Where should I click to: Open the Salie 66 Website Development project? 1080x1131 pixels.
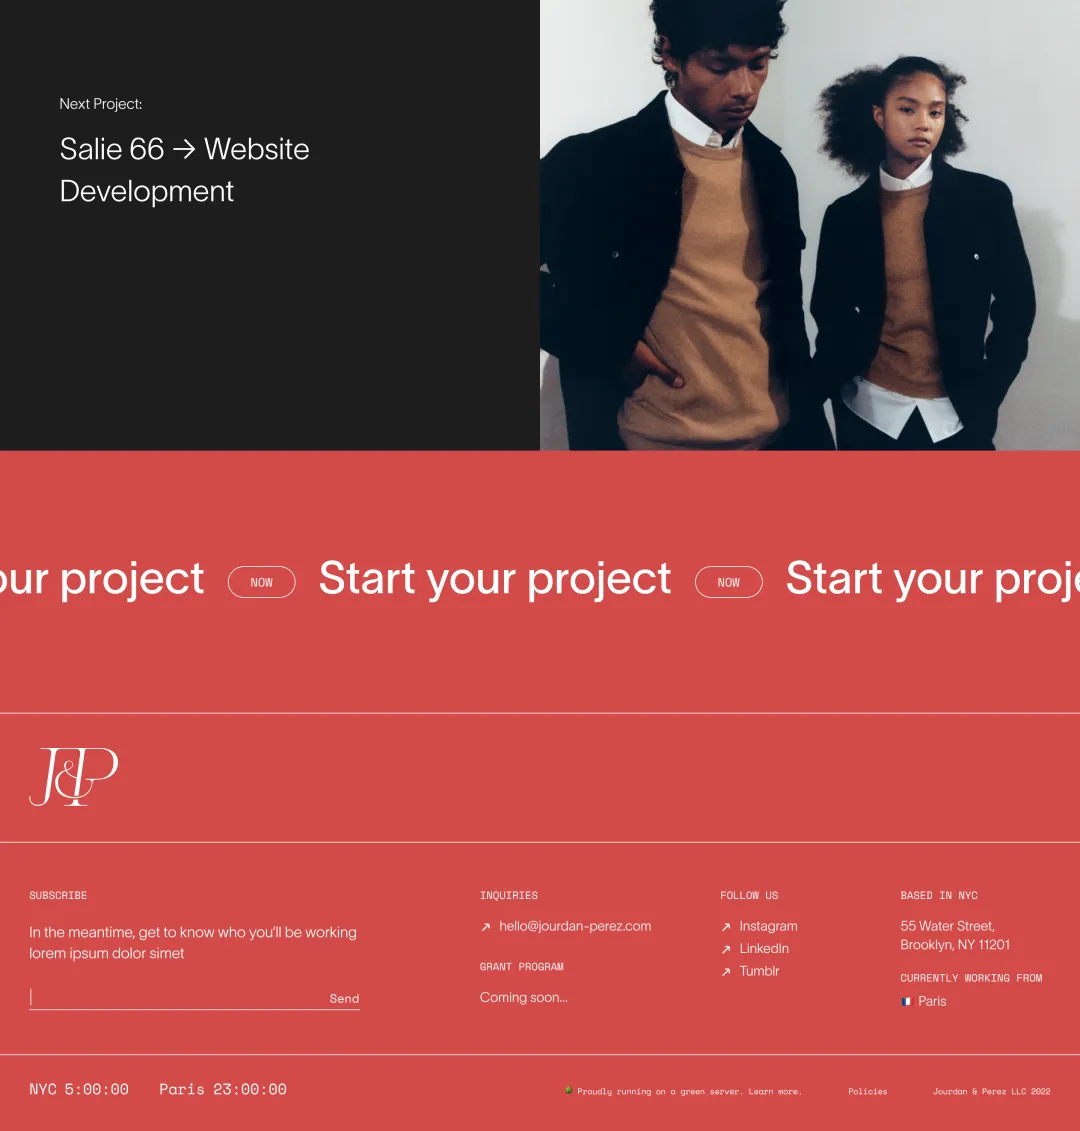pyautogui.click(x=184, y=170)
